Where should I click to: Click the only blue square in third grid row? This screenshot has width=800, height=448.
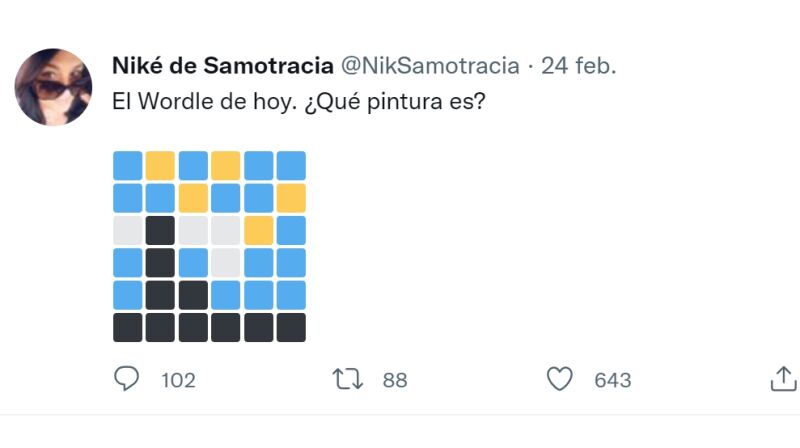[x=291, y=230]
